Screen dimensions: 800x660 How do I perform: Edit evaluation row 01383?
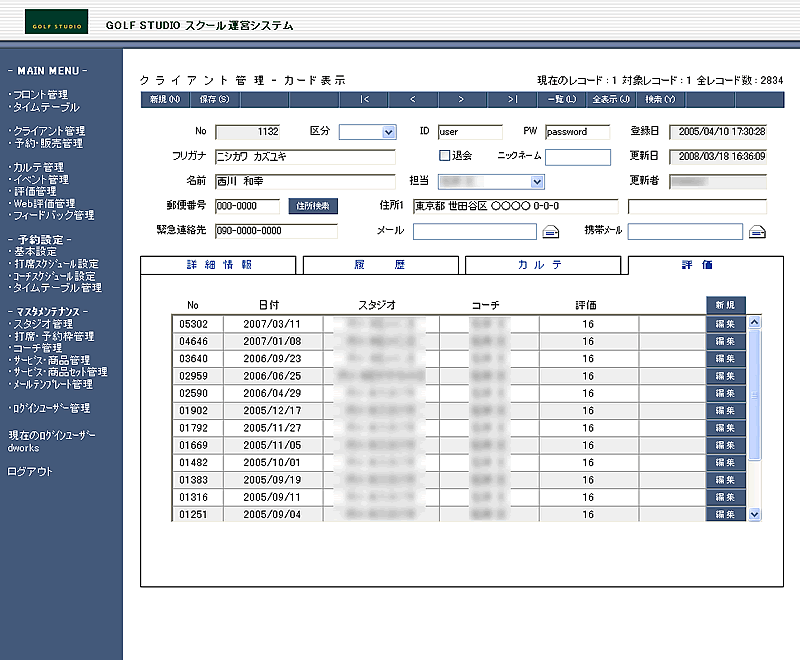(726, 480)
